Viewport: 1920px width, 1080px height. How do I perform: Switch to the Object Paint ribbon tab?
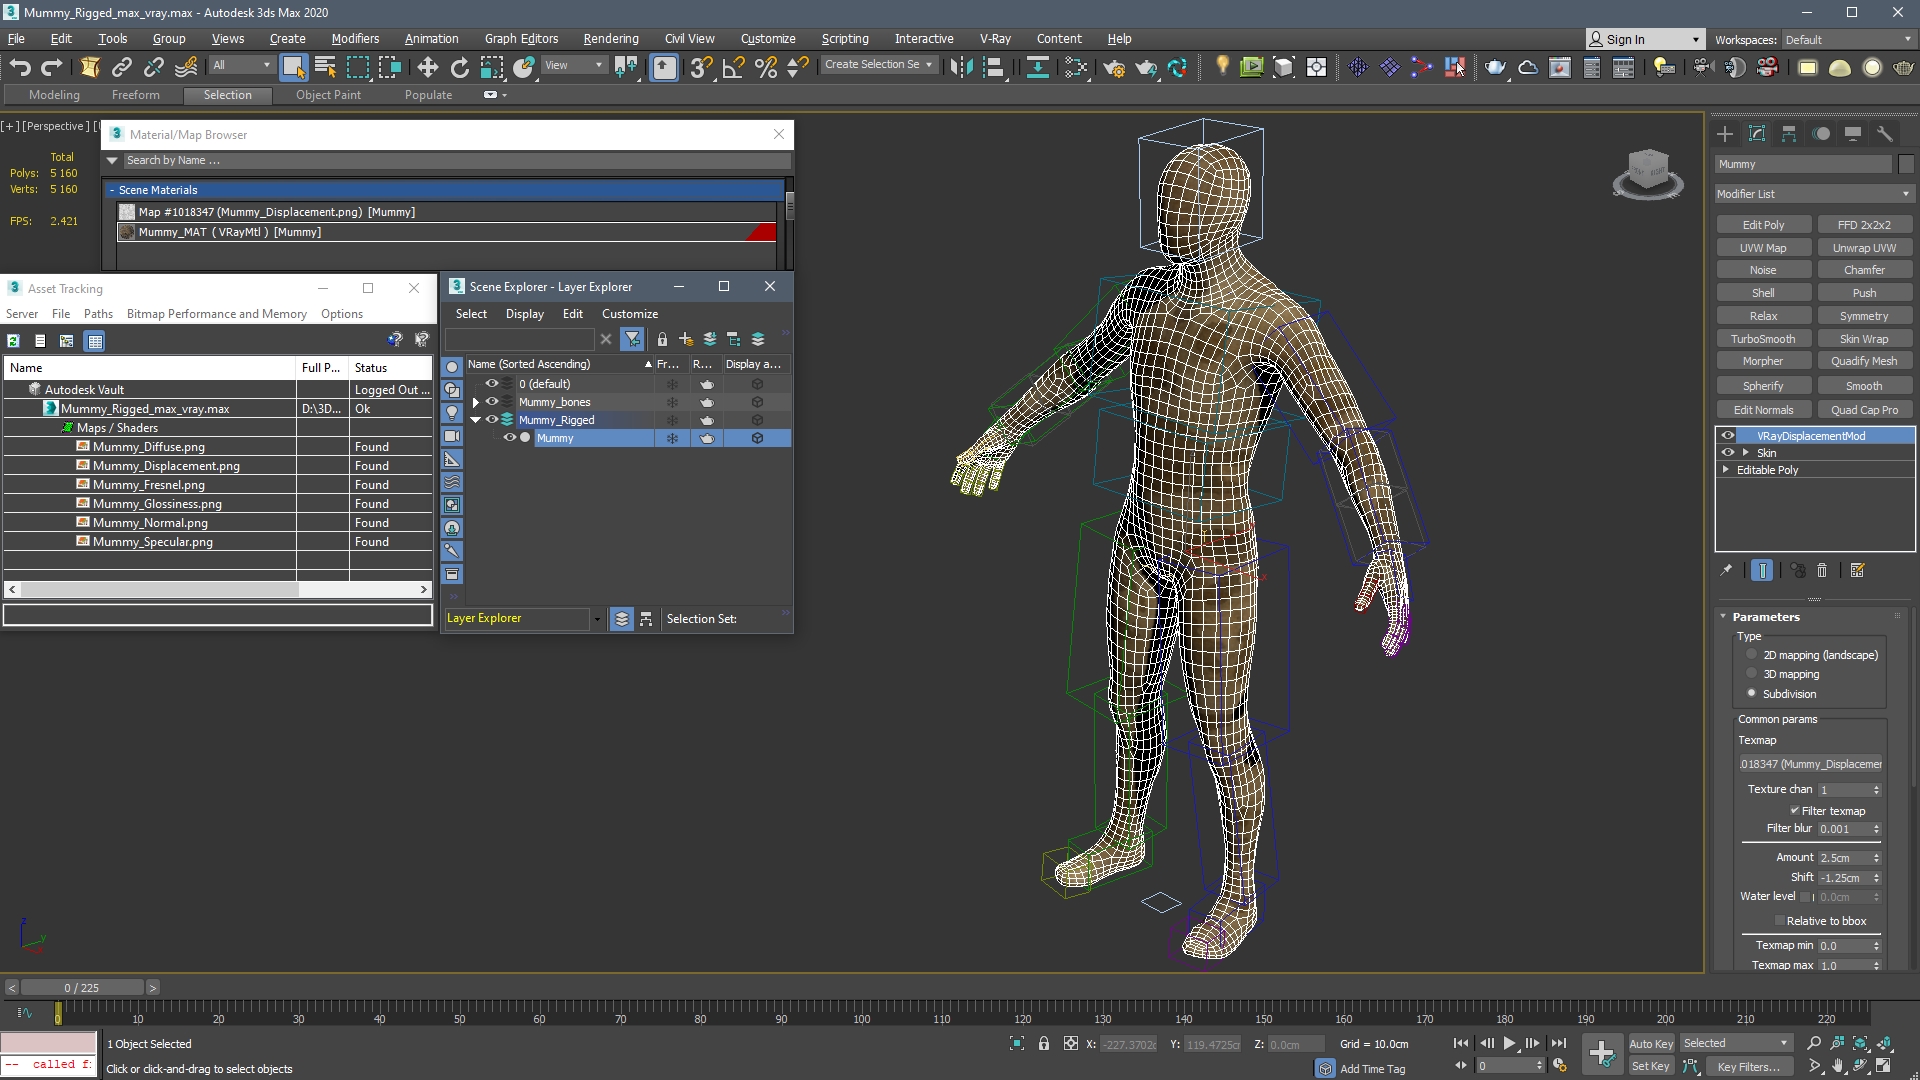tap(328, 95)
